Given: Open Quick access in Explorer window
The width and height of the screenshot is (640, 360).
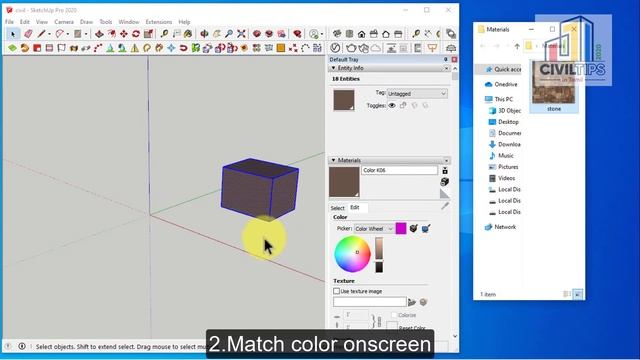Looking at the screenshot, I should (503, 69).
